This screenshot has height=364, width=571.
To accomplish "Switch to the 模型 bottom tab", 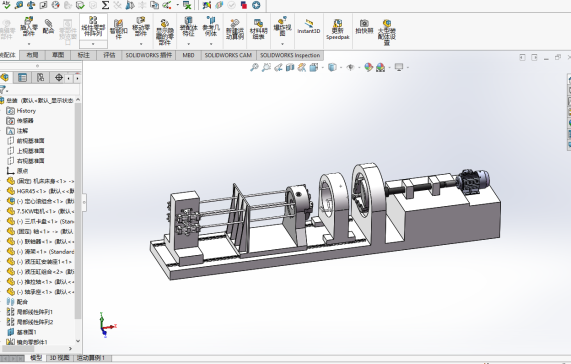I will pyautogui.click(x=36, y=358).
